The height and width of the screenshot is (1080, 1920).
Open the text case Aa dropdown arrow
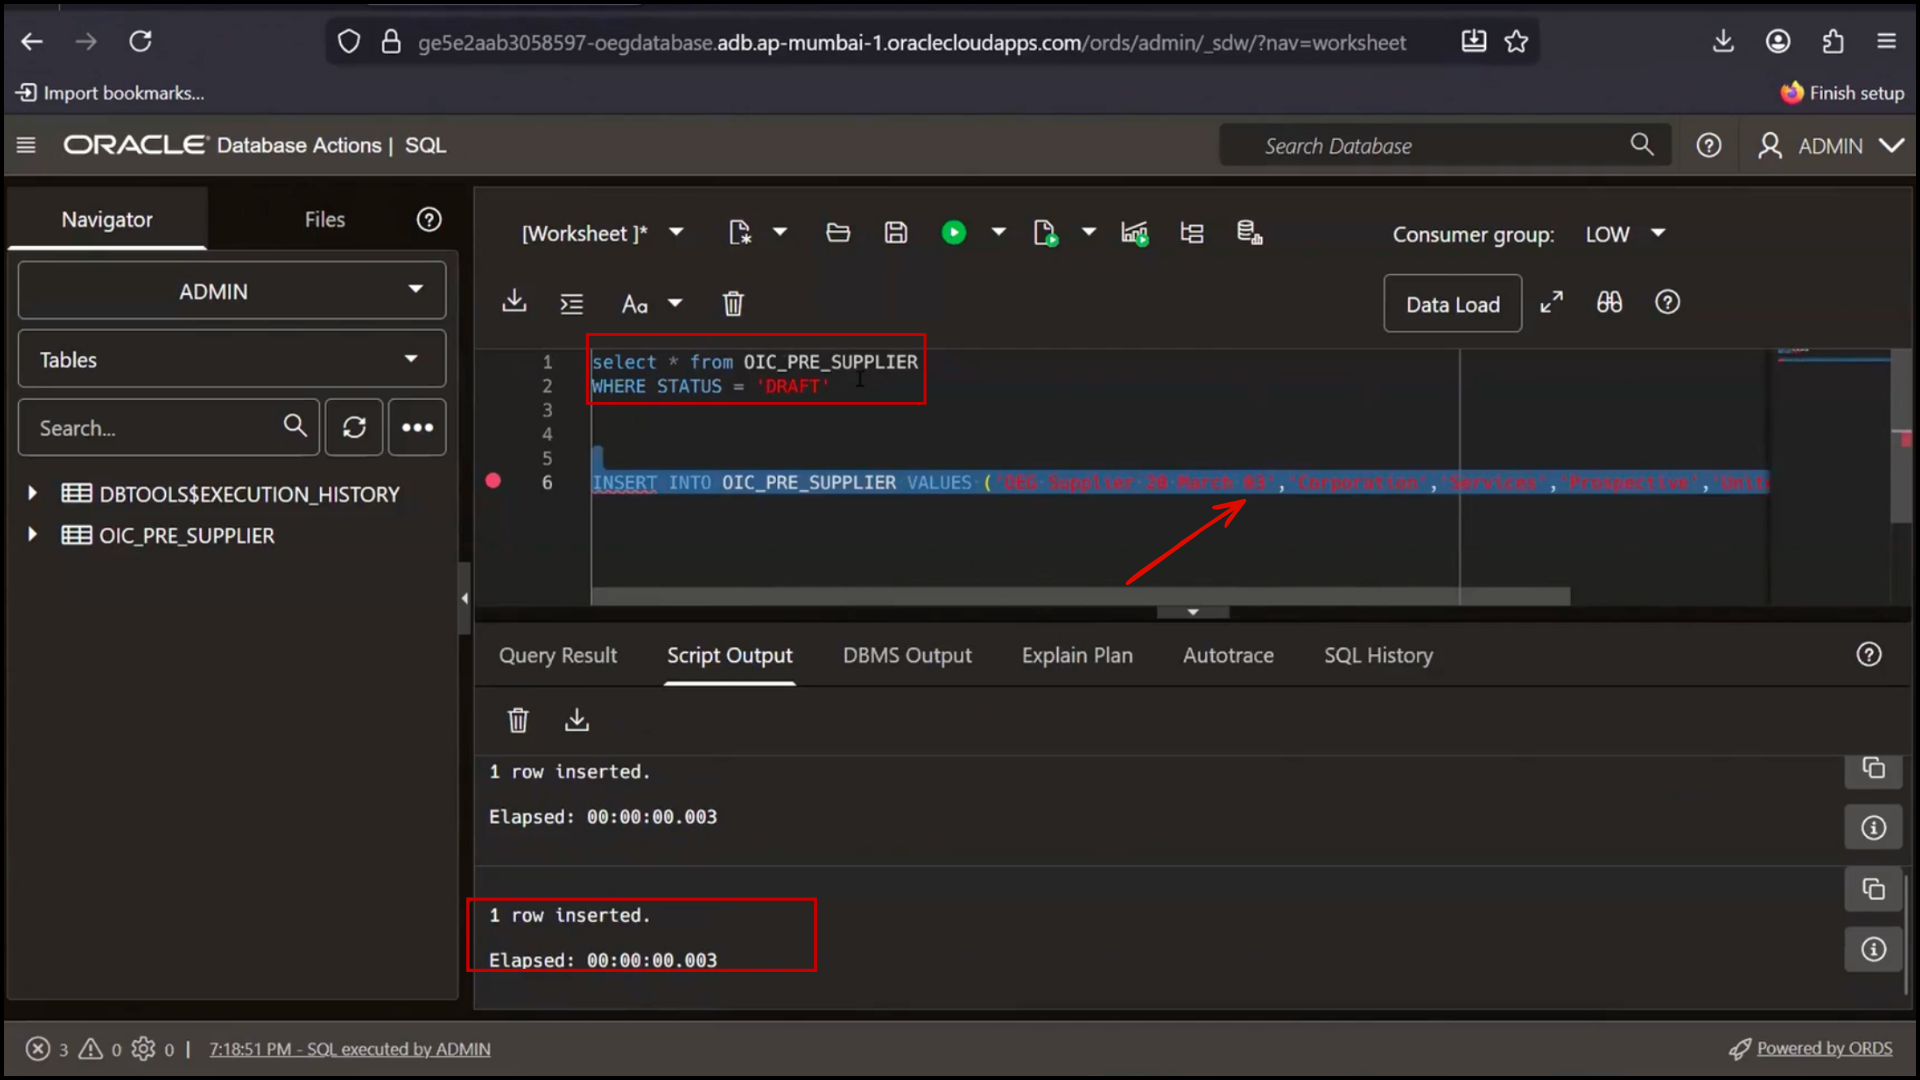(675, 303)
